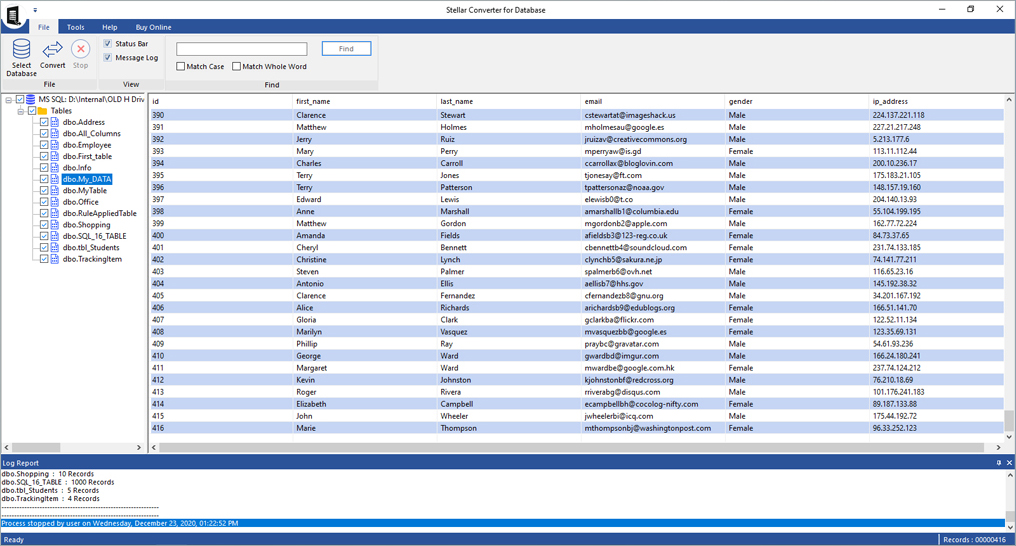Screen dimensions: 1016x546
Task: Collapse the Tables tree node
Action: [20, 111]
